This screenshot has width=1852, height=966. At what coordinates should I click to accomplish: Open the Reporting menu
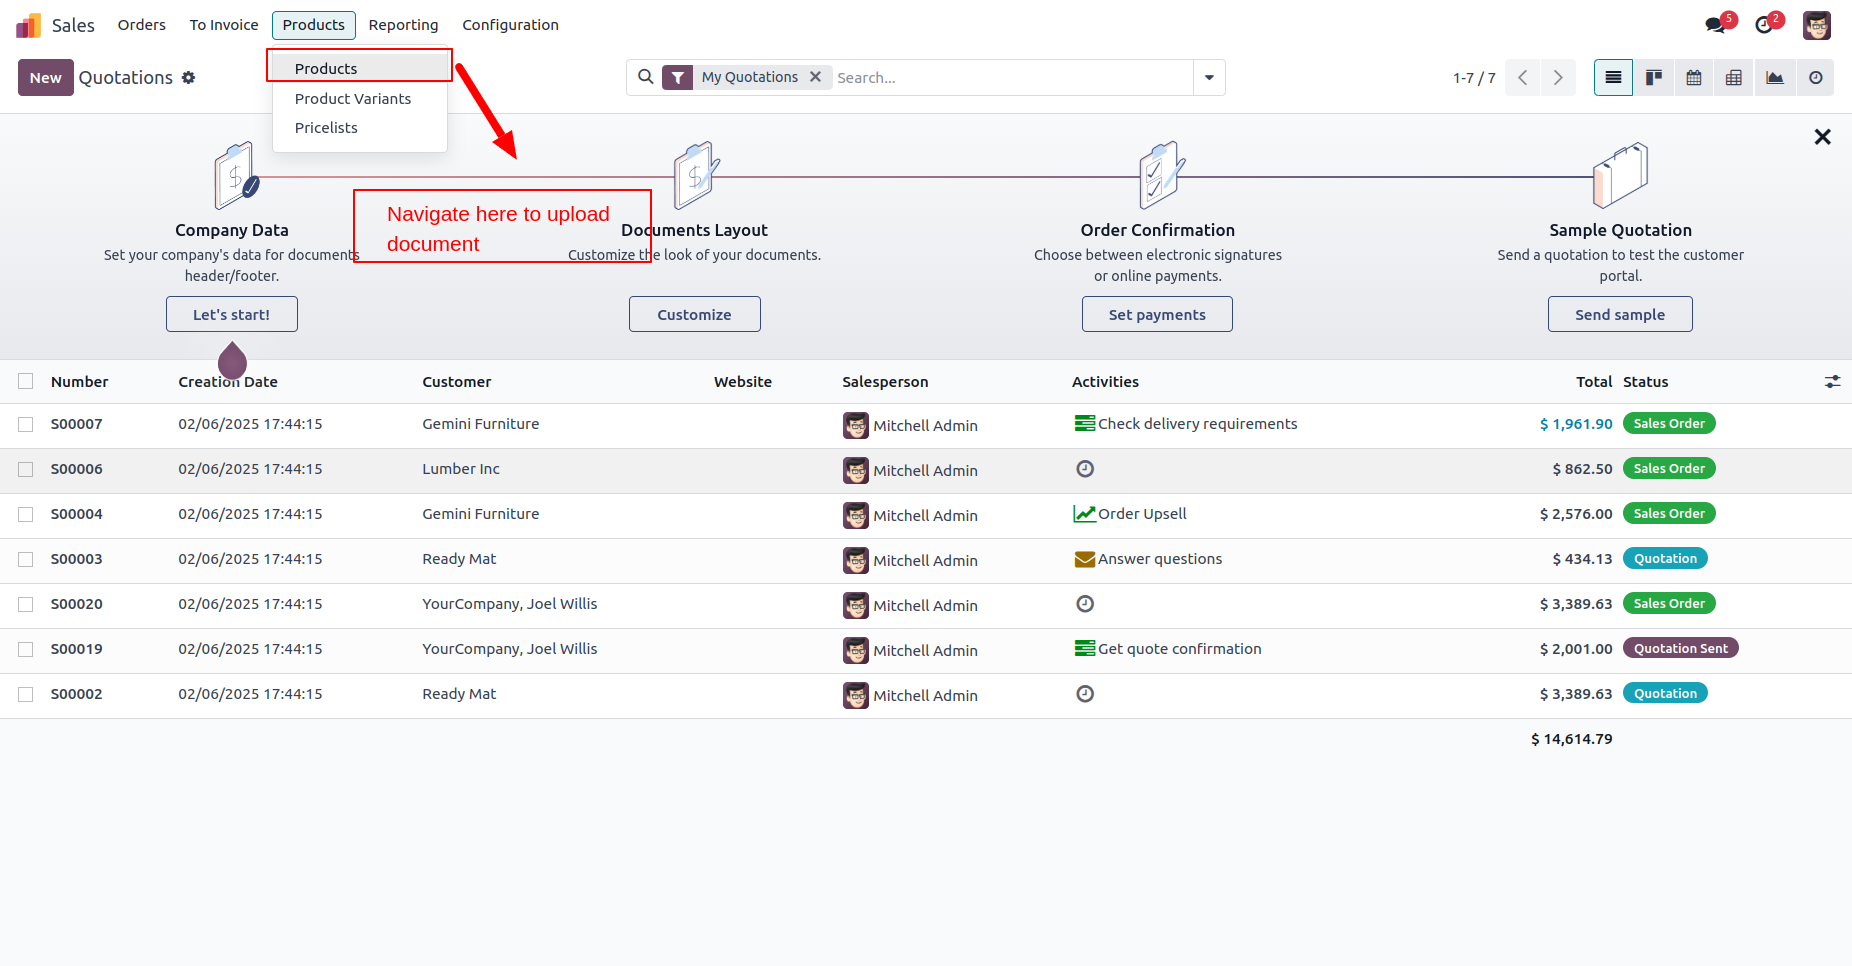pyautogui.click(x=403, y=25)
